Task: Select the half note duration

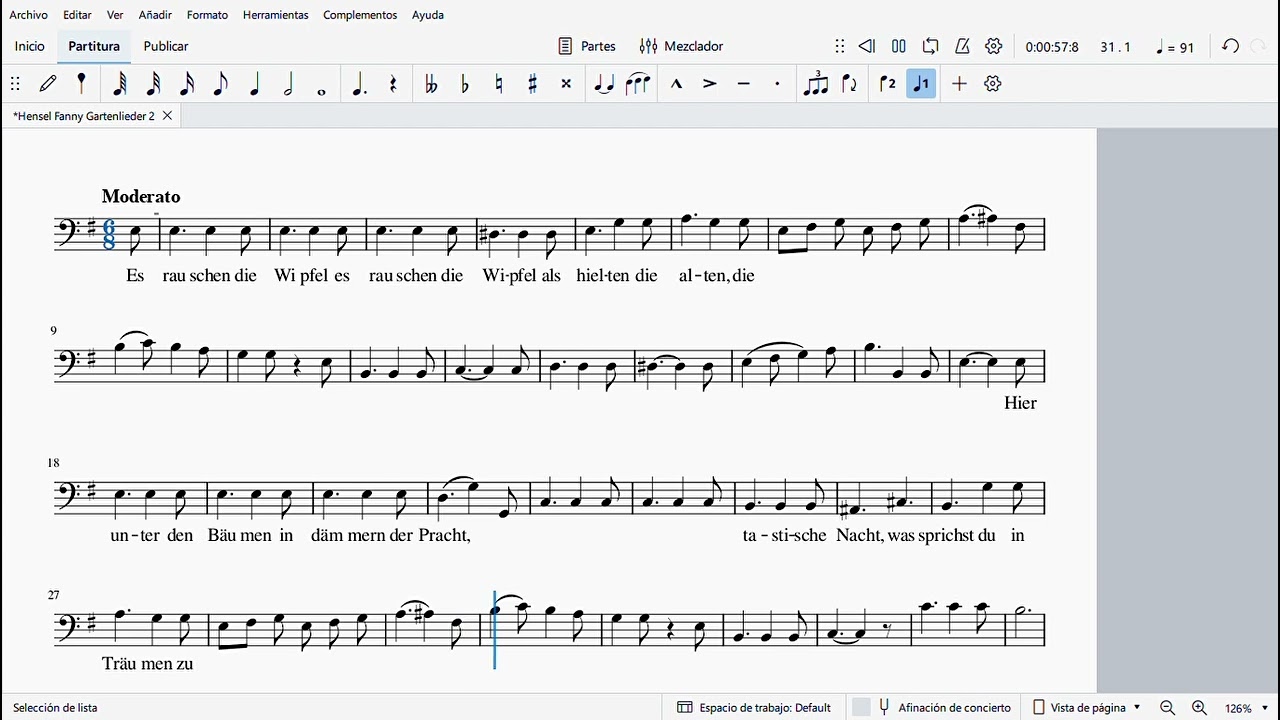Action: 288,84
